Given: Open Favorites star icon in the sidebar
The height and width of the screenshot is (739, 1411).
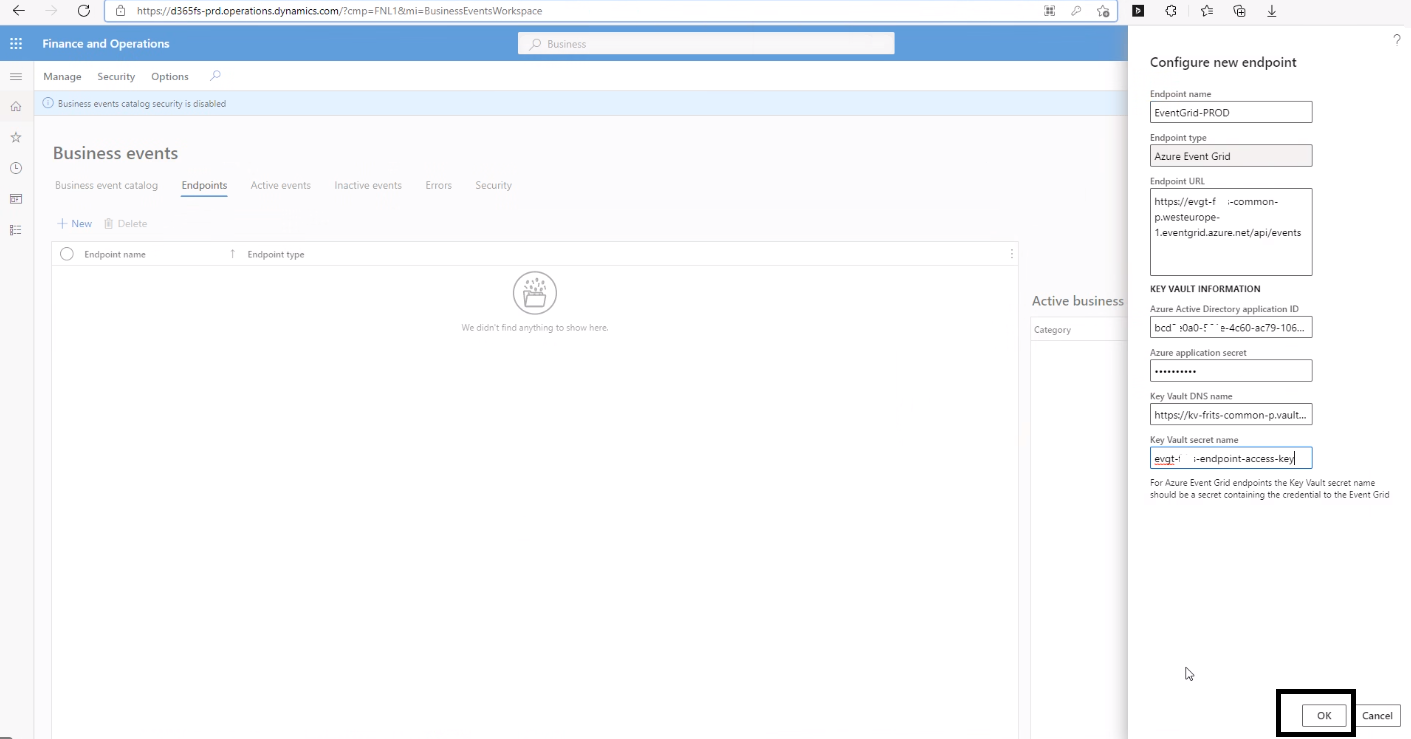Looking at the screenshot, I should click(15, 138).
